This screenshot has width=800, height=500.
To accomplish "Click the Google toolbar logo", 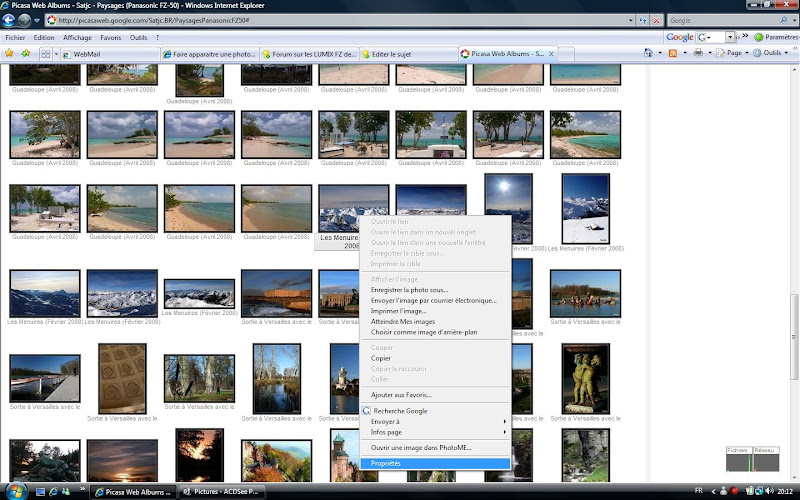I will (679, 37).
